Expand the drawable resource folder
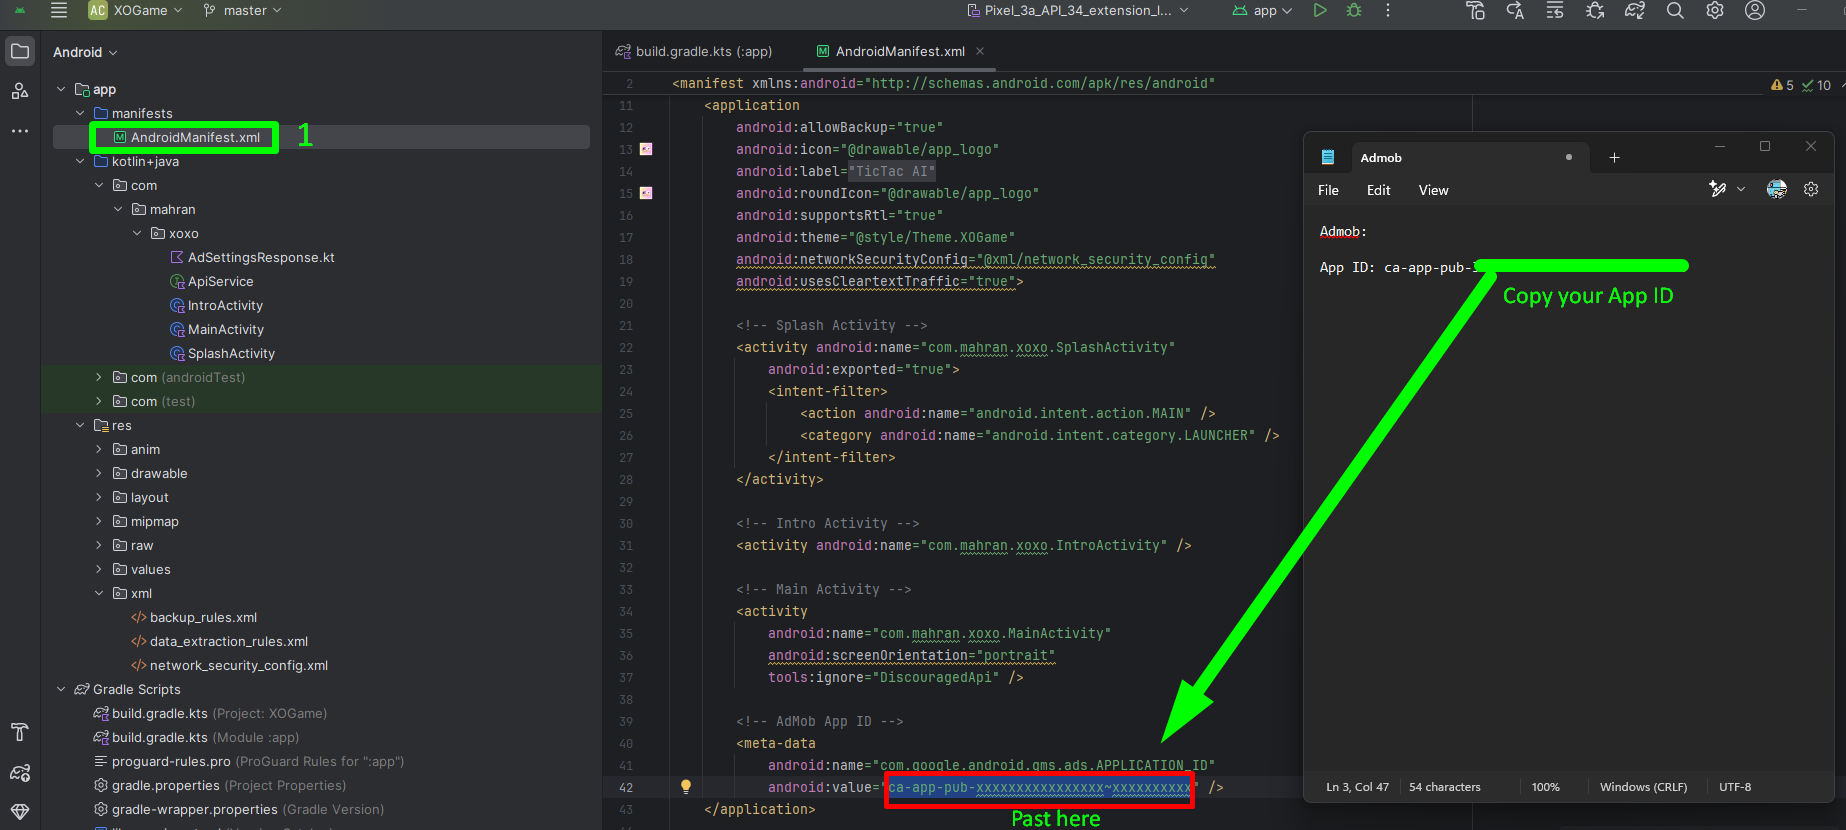Image resolution: width=1846 pixels, height=830 pixels. click(x=99, y=474)
